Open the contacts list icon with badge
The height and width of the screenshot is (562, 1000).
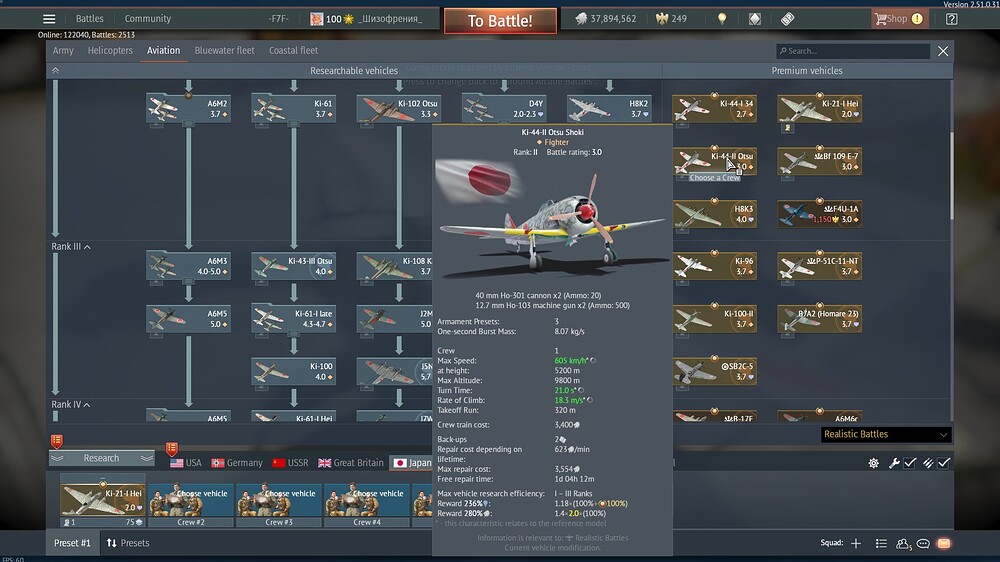coord(903,543)
